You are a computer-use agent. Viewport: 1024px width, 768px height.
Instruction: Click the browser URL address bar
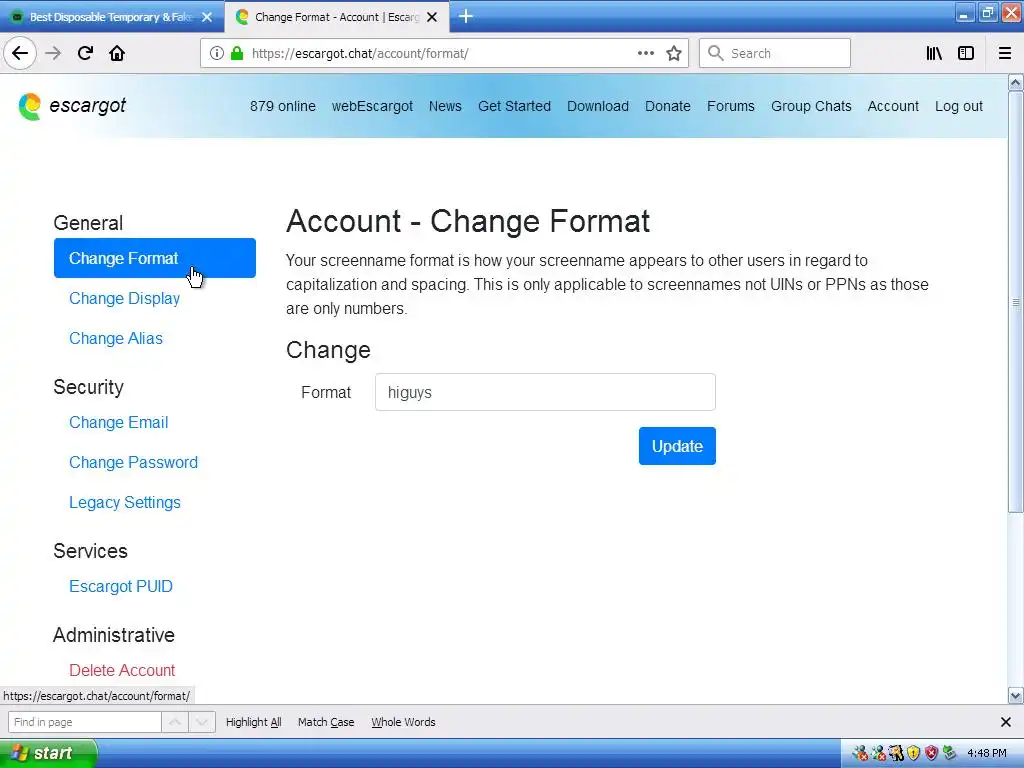444,54
